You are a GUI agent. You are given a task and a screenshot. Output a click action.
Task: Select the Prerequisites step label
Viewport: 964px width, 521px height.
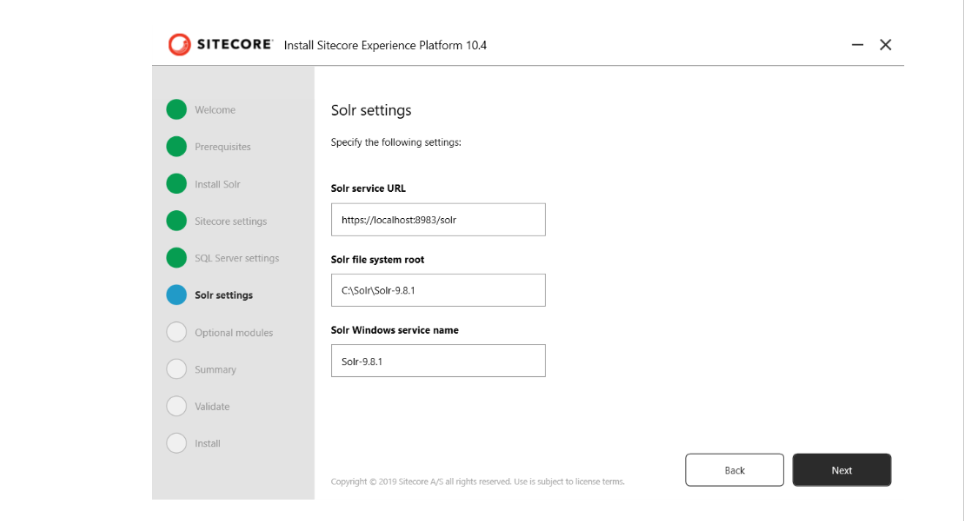pyautogui.click(x=223, y=147)
